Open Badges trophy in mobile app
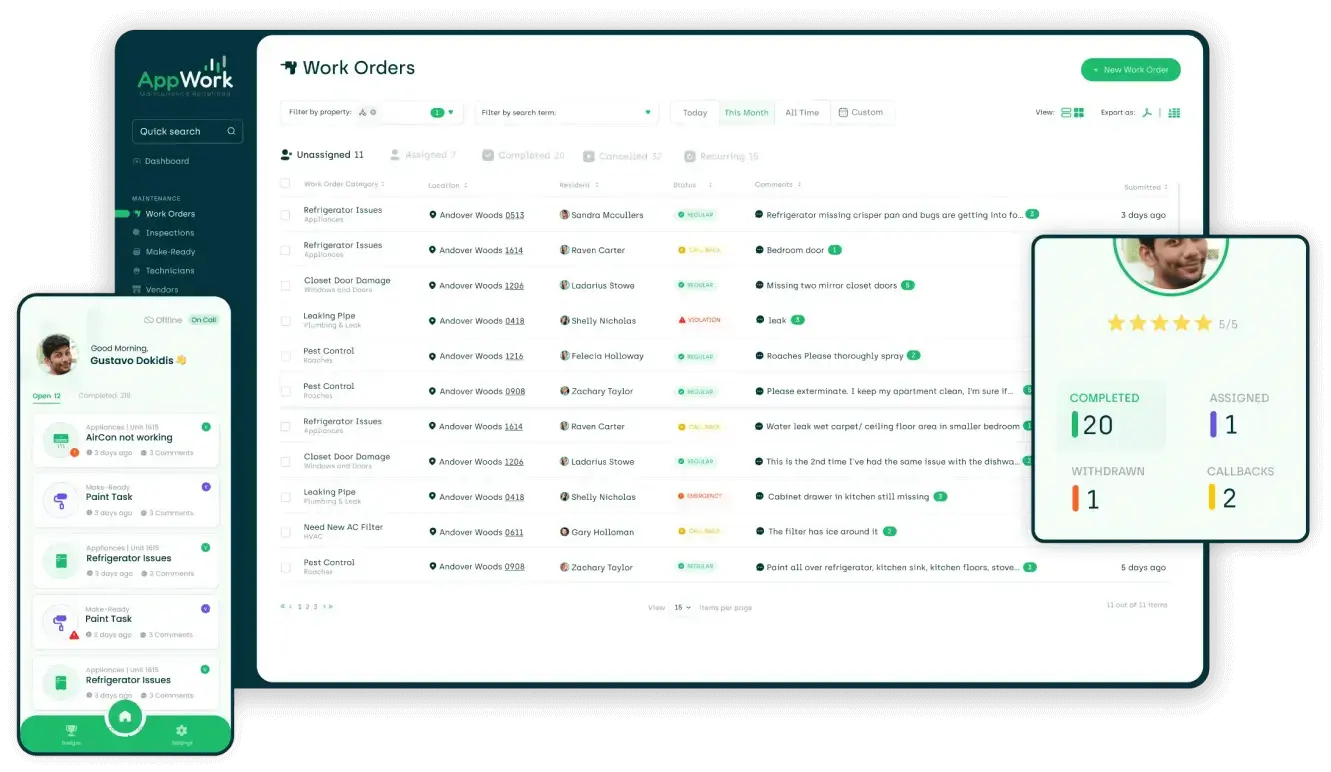 coord(71,731)
